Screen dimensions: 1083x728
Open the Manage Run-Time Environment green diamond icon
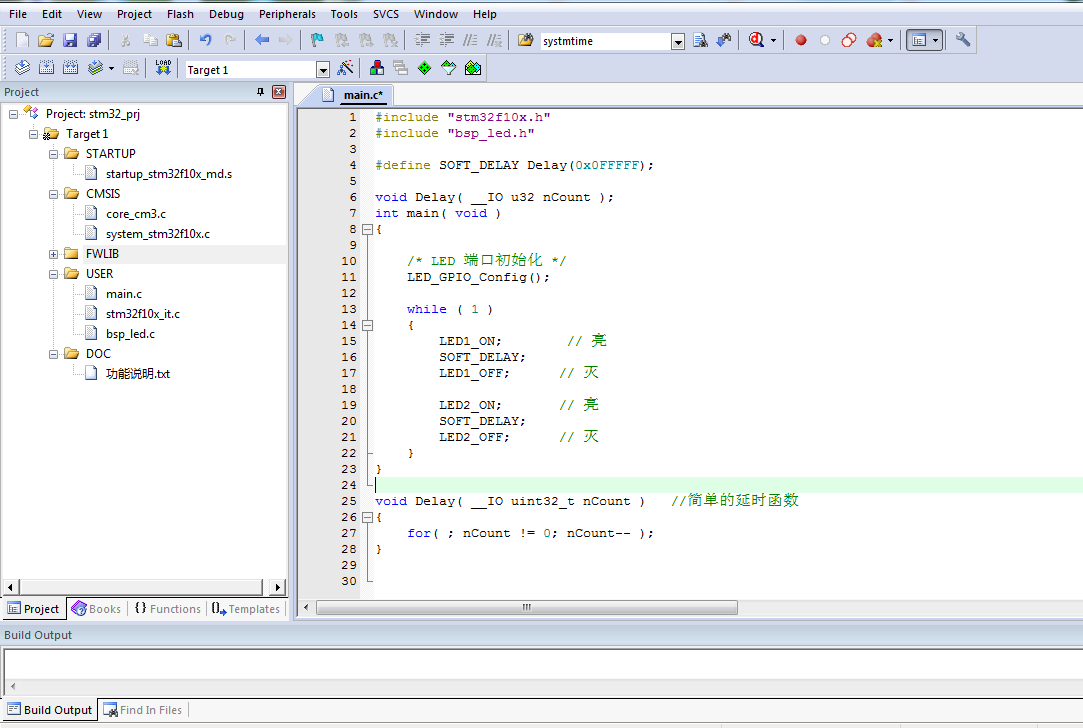pyautogui.click(x=424, y=68)
